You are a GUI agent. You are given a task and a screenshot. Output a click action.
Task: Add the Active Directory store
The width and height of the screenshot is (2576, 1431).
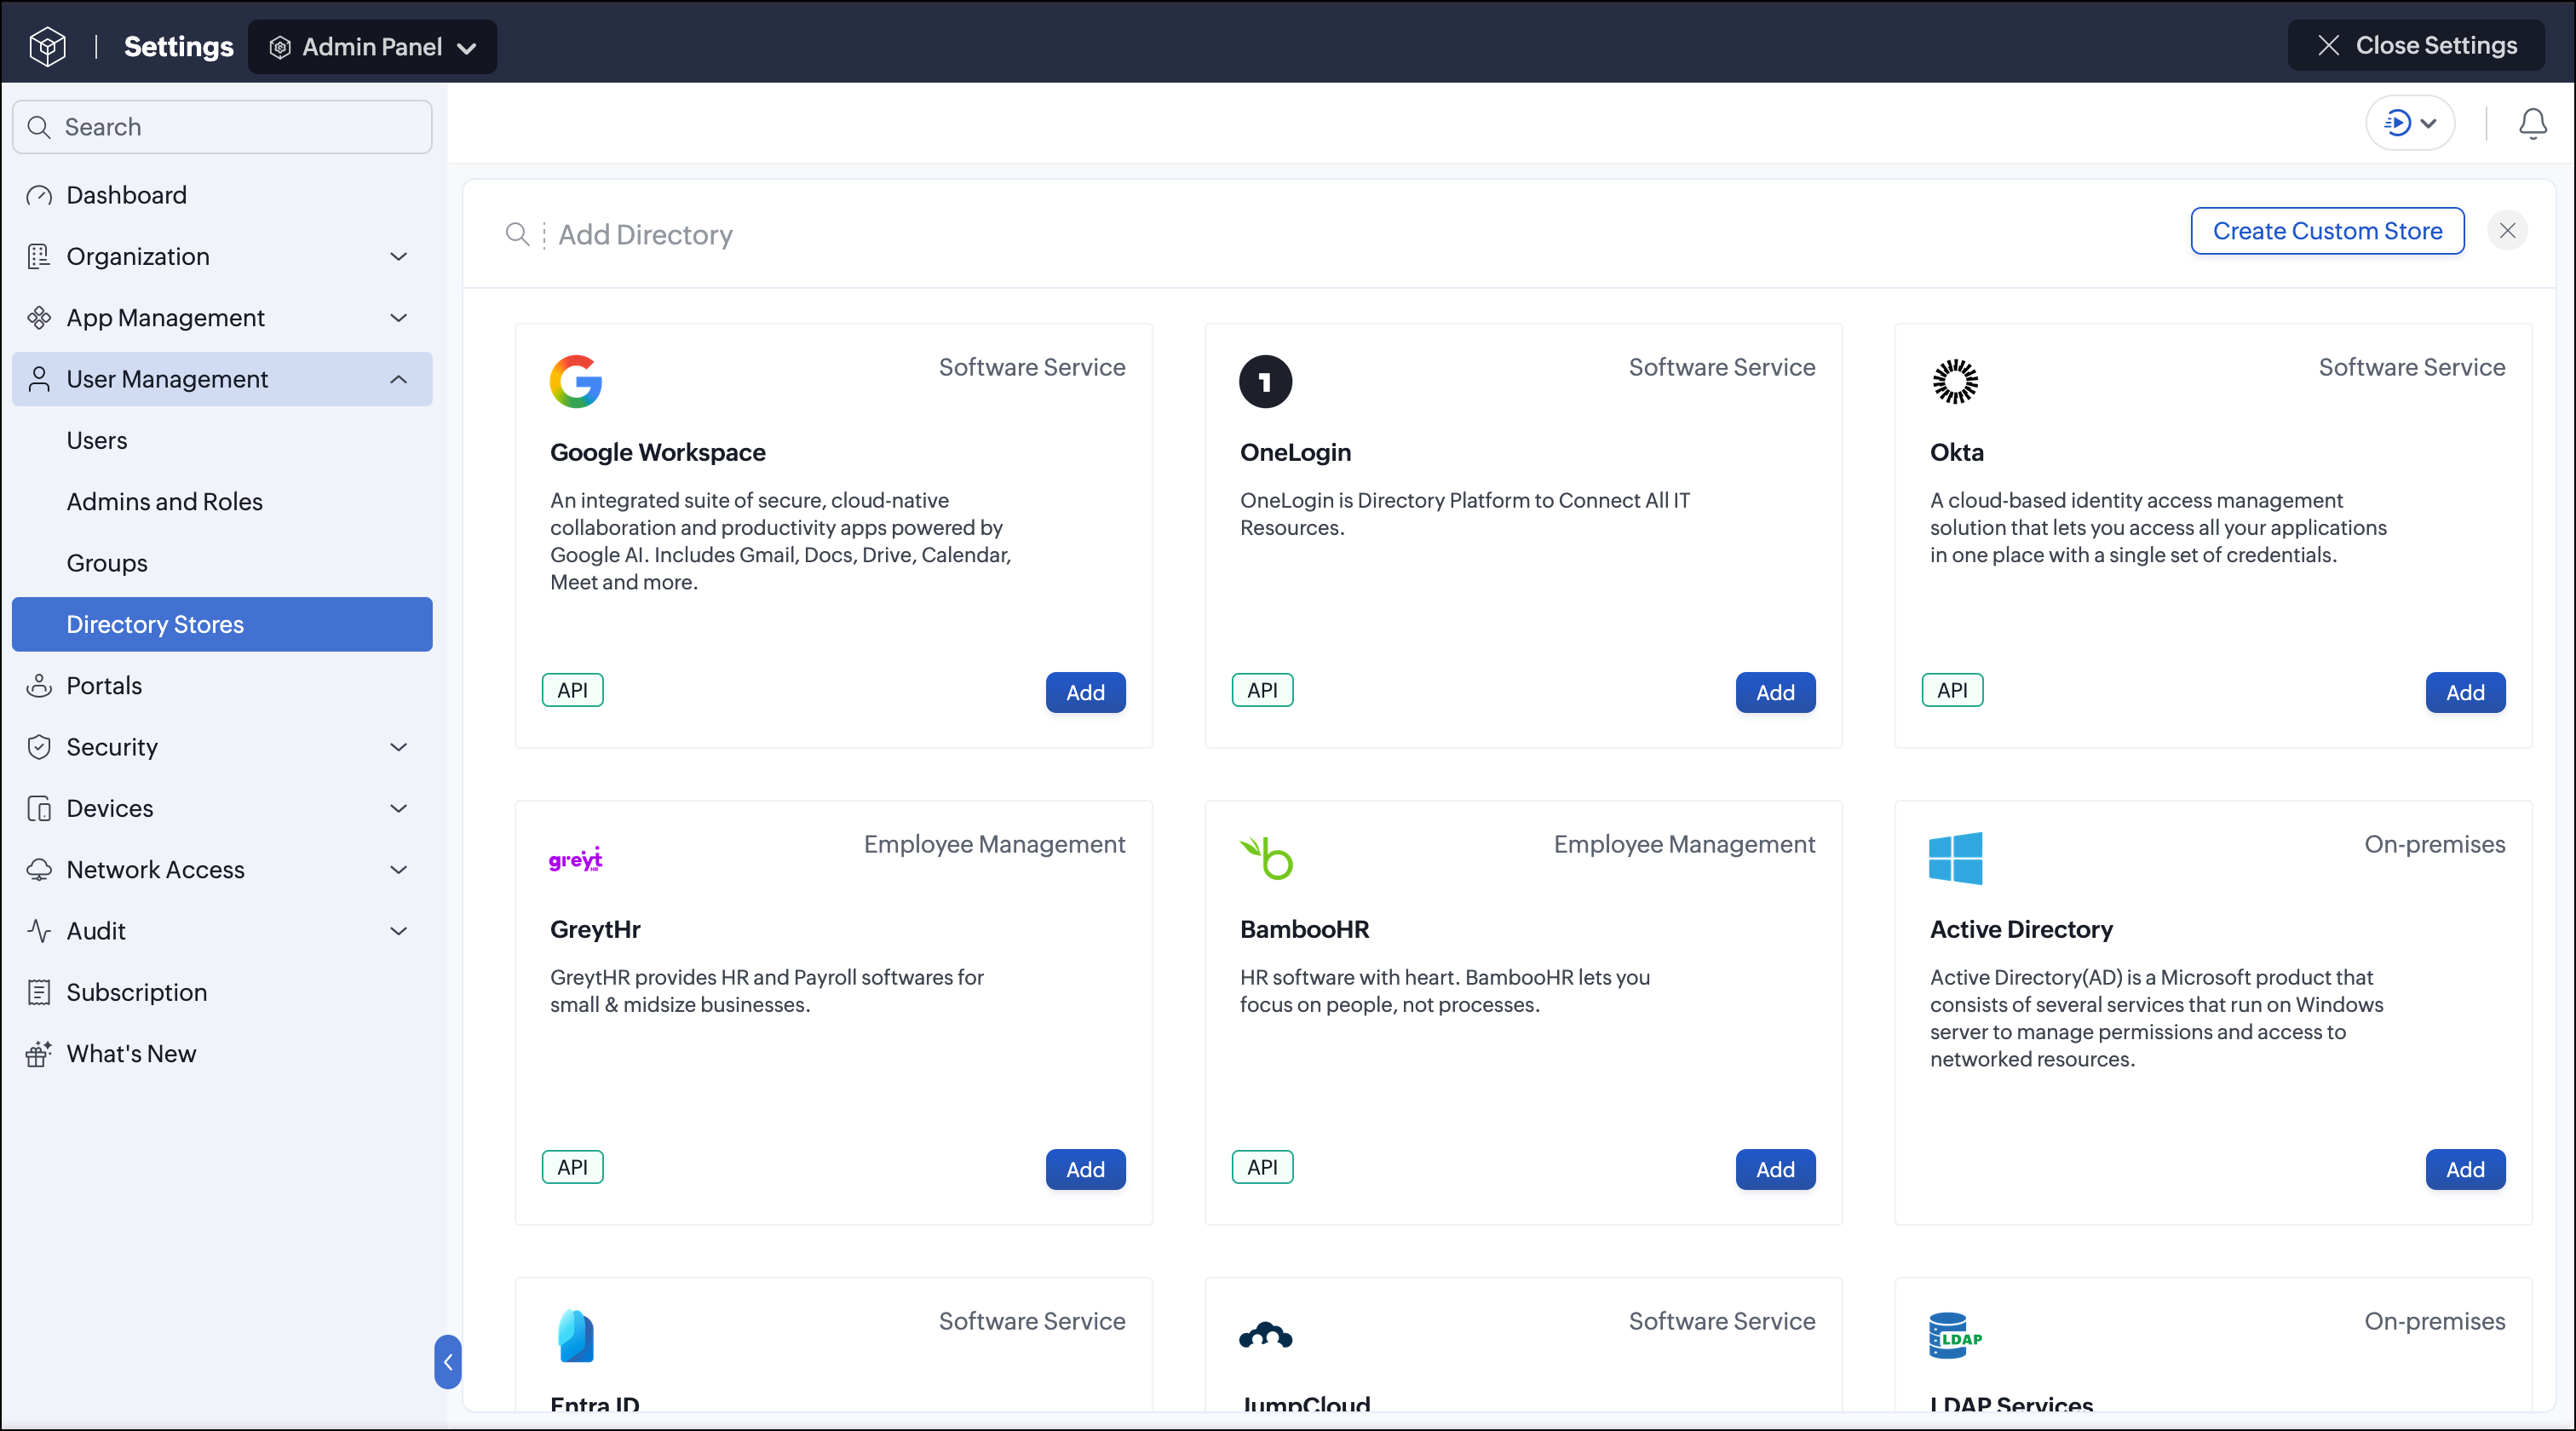point(2465,1170)
